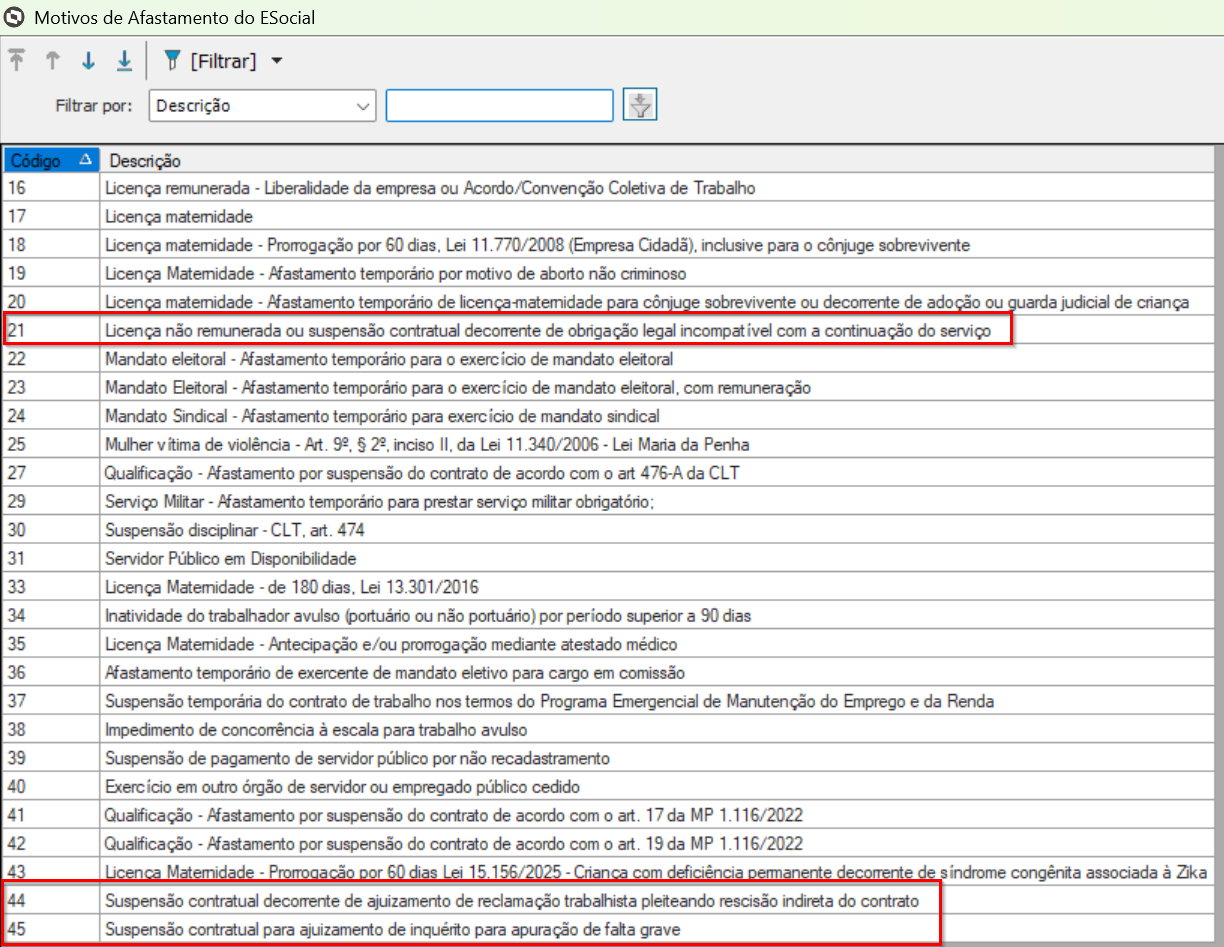Move to the next record arrow
1224x947 pixels.
pos(88,61)
